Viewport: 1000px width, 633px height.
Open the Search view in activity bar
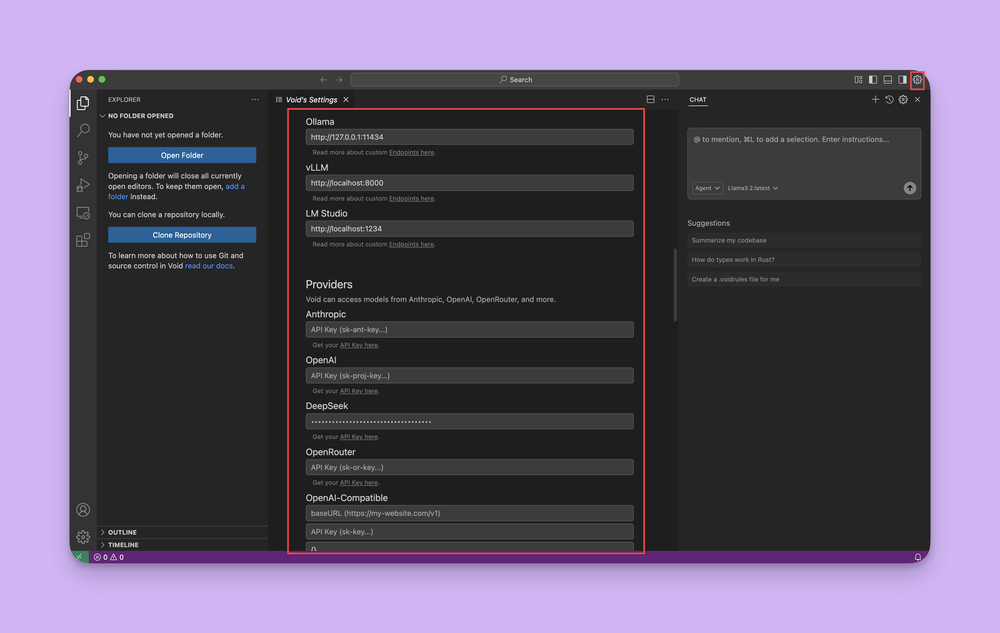tap(83, 131)
